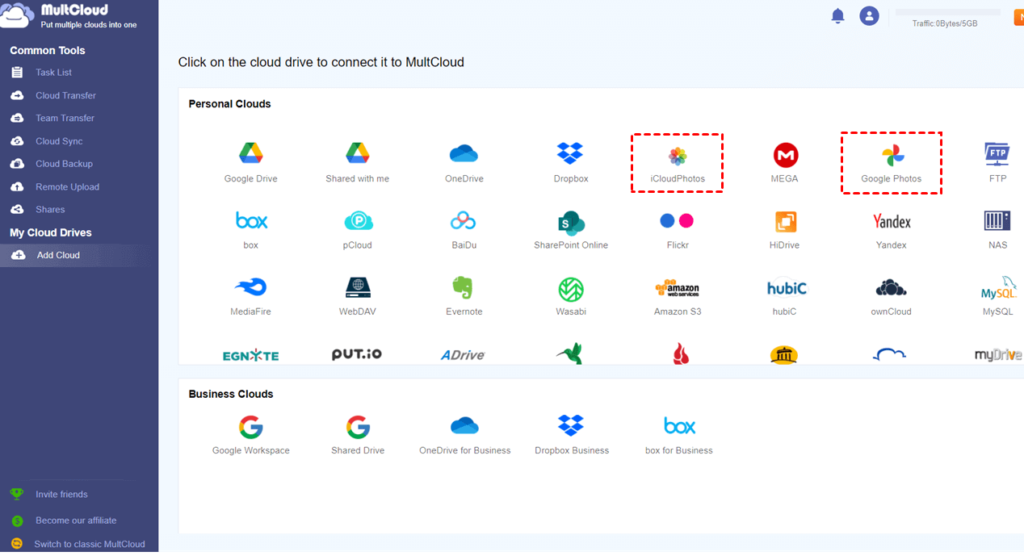
Task: Click the iCloudPhotos icon
Action: point(677,156)
